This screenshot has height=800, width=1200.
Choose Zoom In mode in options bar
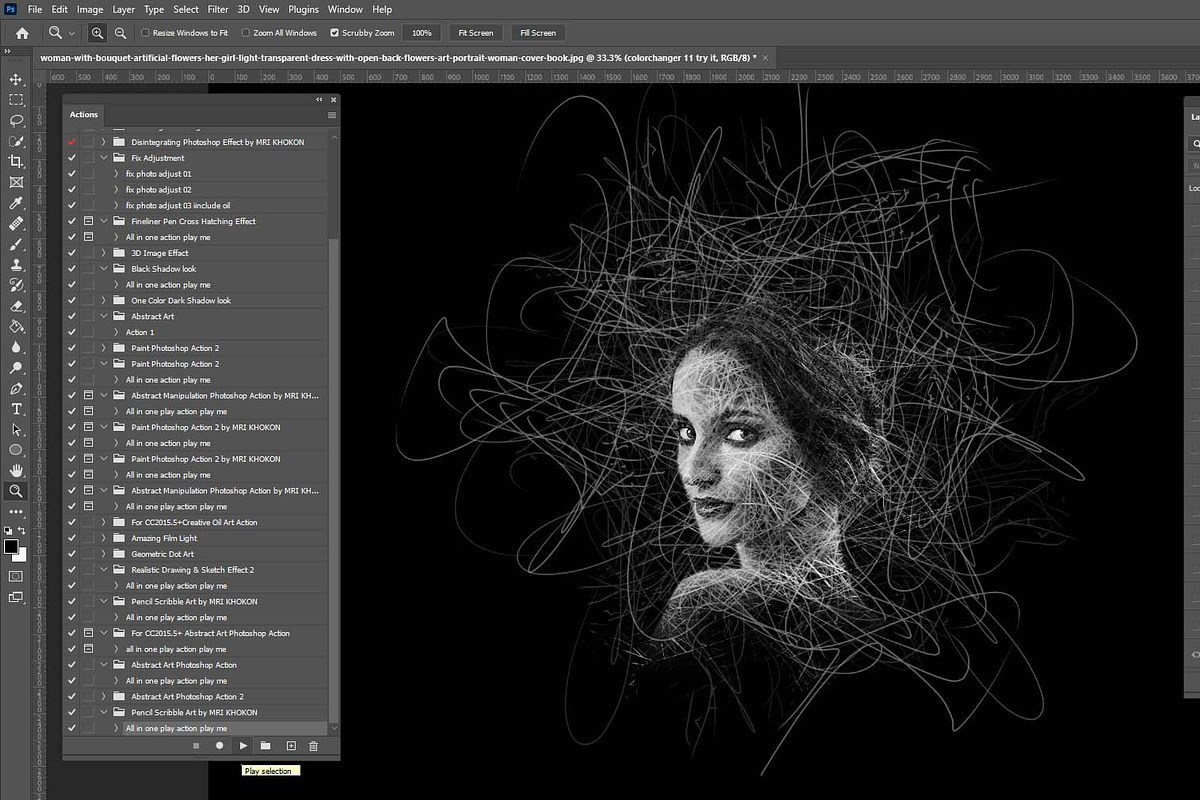point(97,33)
